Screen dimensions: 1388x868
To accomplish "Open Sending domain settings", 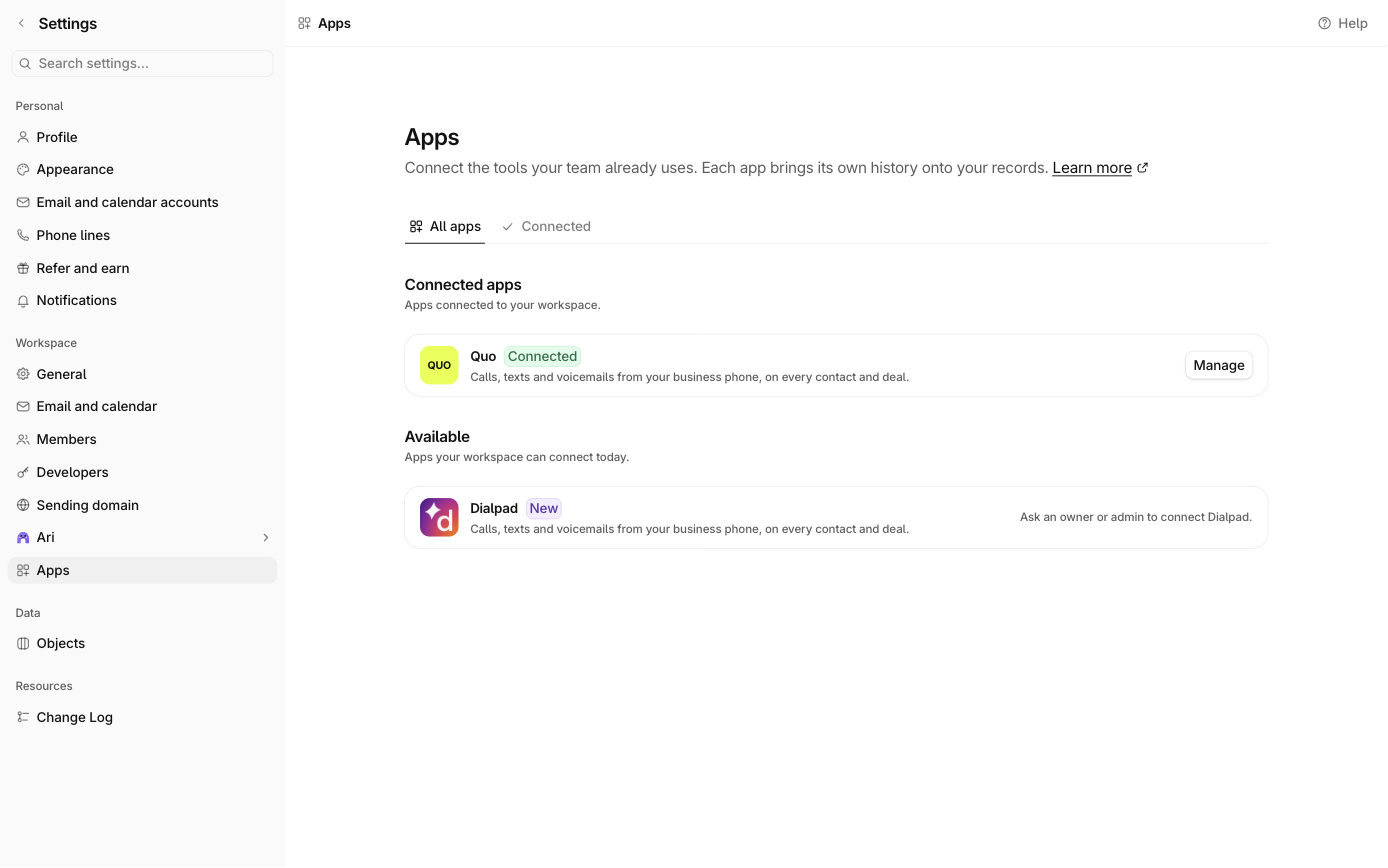I will coord(142,505).
